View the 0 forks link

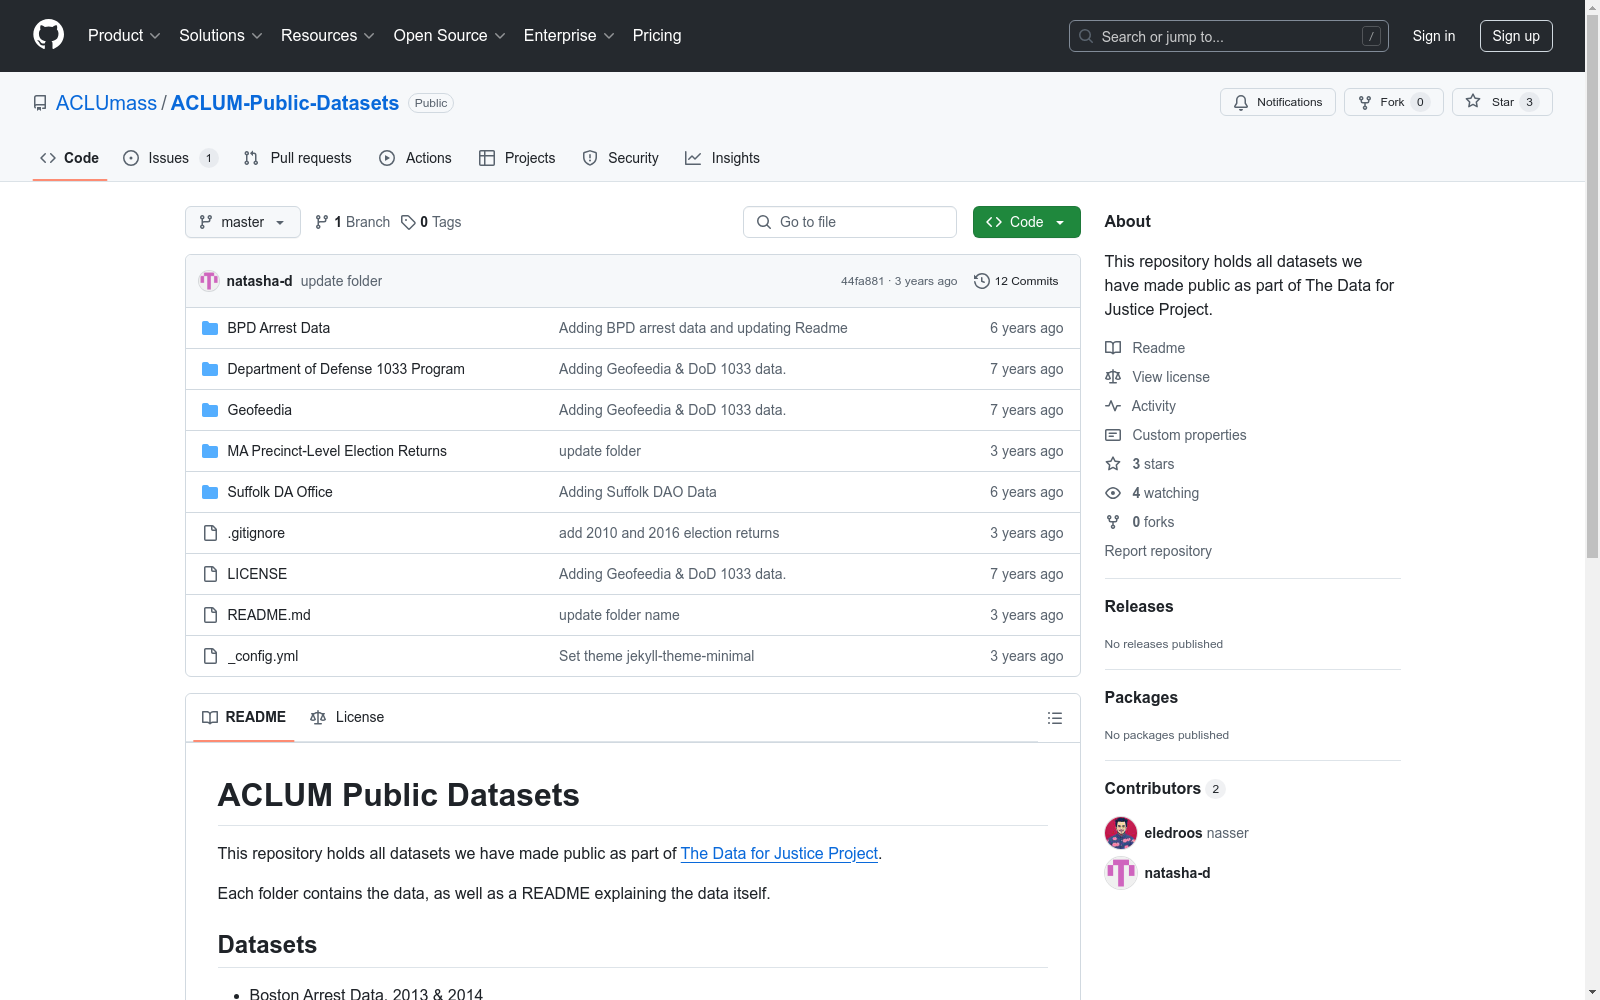coord(1140,522)
